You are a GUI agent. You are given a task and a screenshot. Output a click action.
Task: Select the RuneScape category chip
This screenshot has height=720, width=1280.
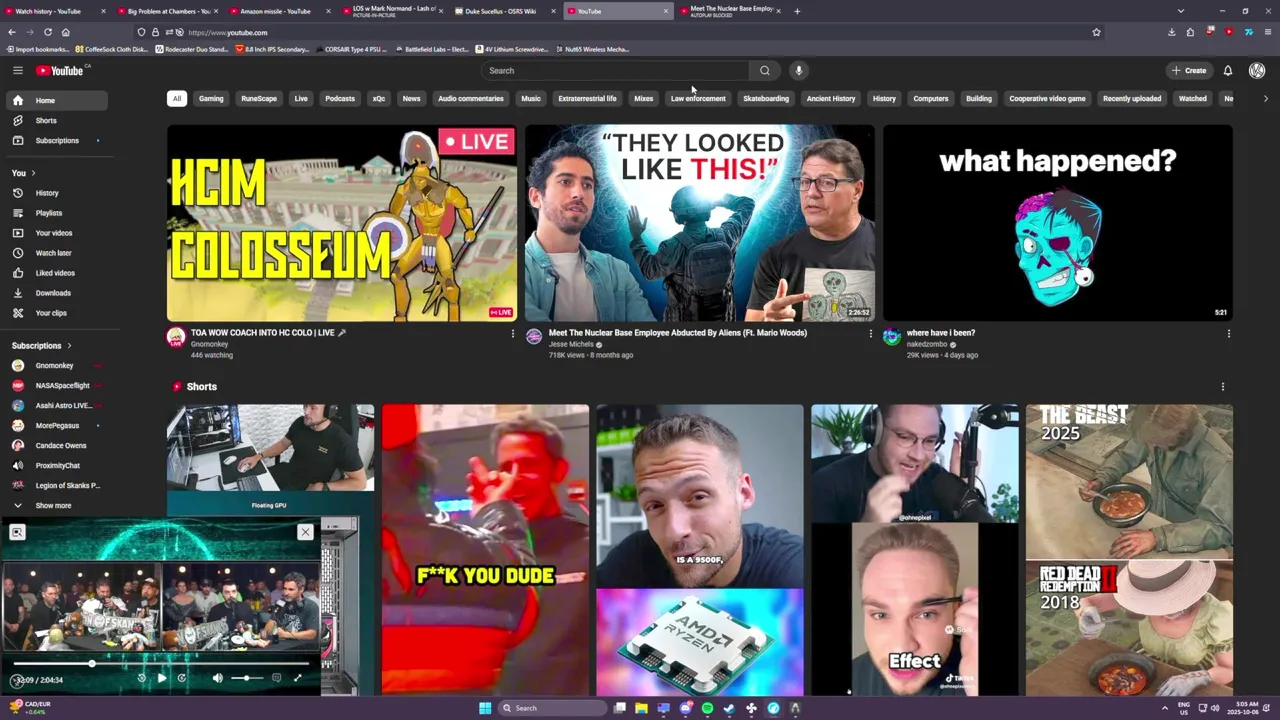coord(259,99)
